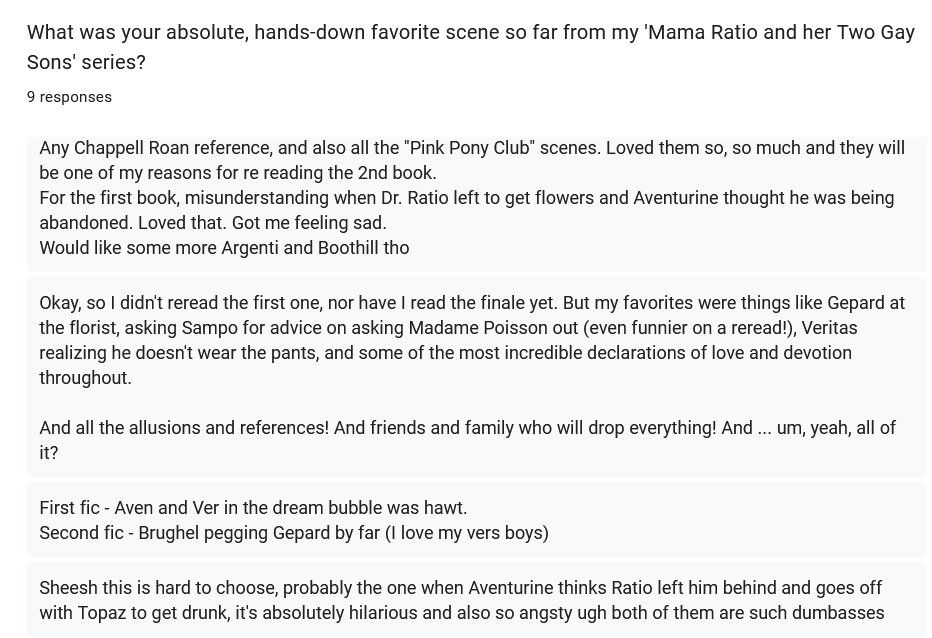Viewport: 932px width, 638px height.
Task: Click the 'Madame Poisson' name in the response
Action: click(x=510, y=328)
